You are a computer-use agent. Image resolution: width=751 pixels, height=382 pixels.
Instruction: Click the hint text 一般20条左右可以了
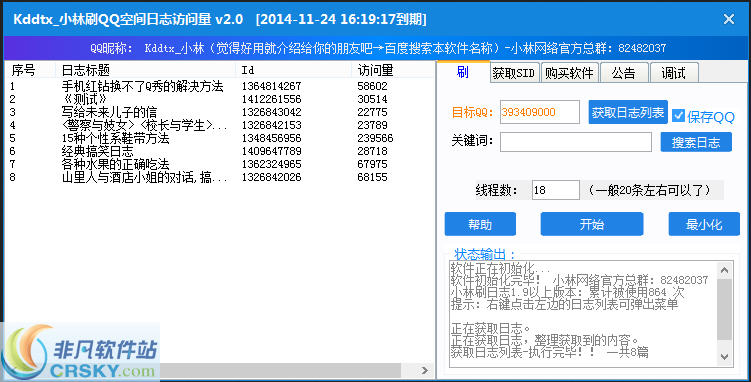[x=649, y=190]
